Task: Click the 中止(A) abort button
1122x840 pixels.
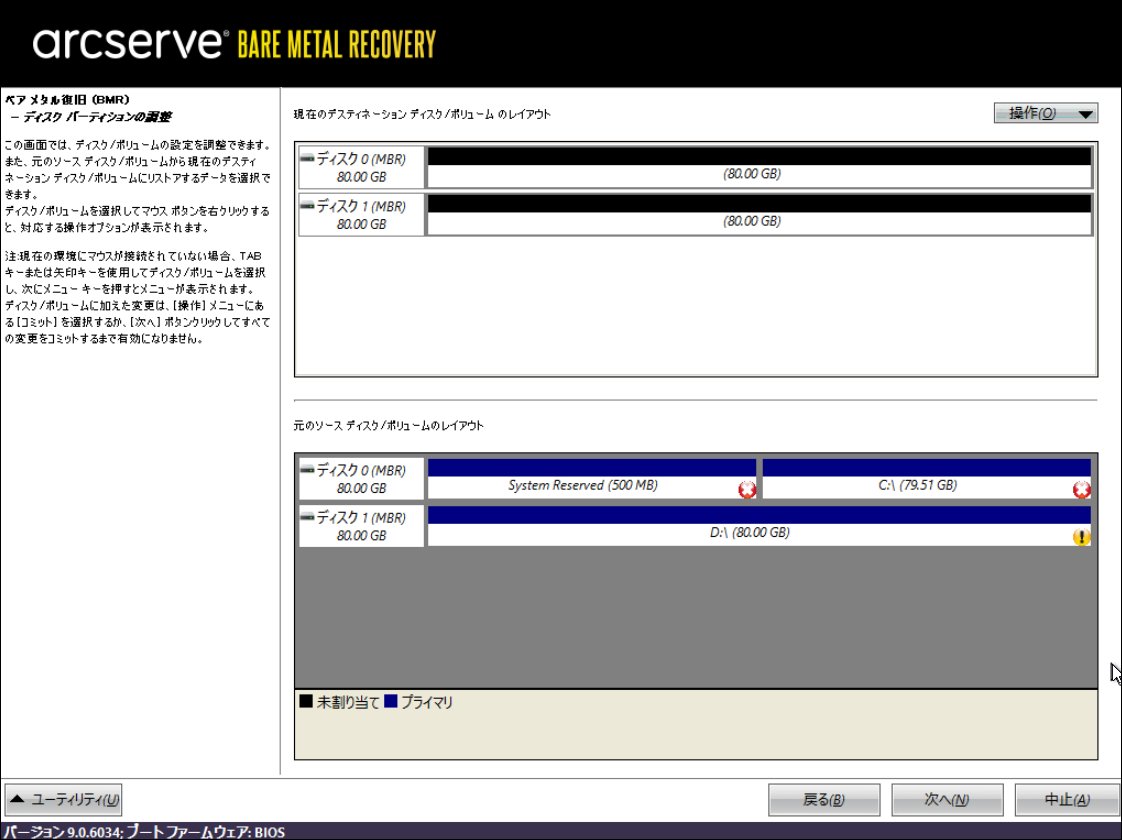Action: [1067, 800]
